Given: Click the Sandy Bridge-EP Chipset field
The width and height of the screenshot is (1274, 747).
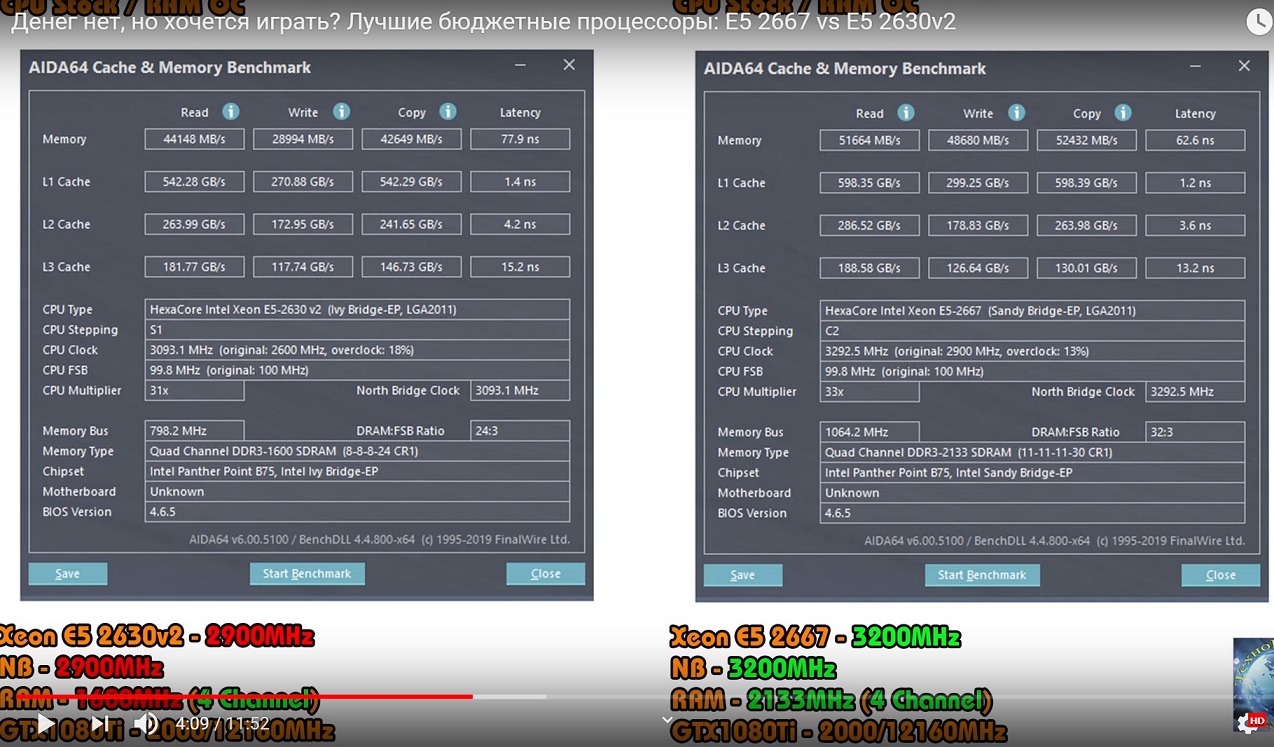Looking at the screenshot, I should tap(1033, 472).
